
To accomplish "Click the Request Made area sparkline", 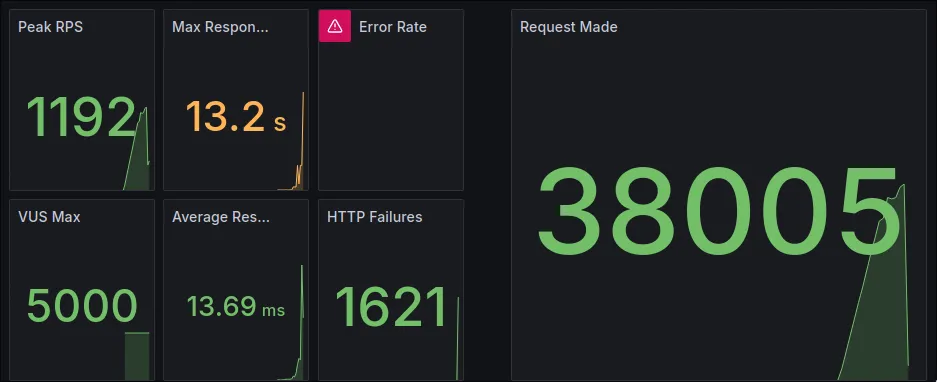I will click(874, 282).
